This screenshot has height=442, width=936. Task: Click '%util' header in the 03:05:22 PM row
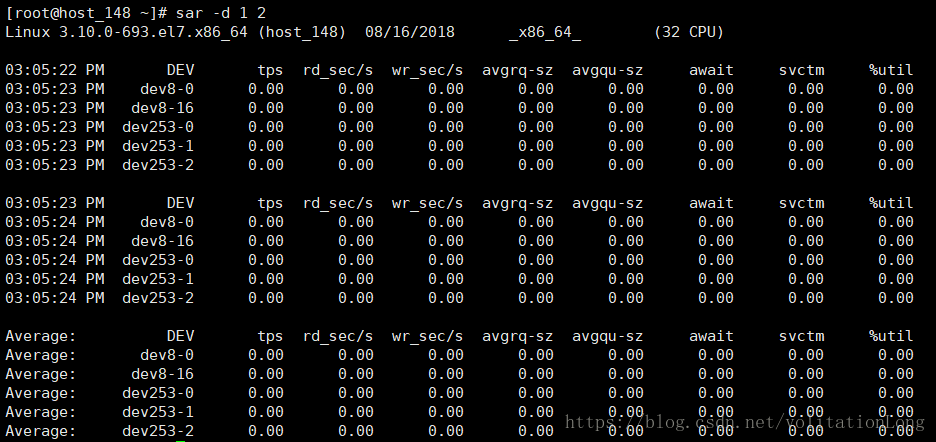click(x=891, y=70)
